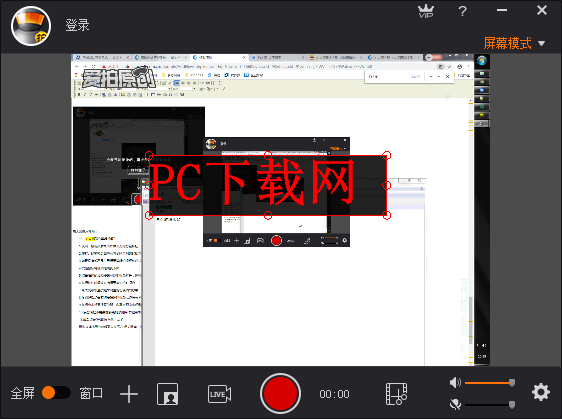Click the 登录 login text
The width and height of the screenshot is (562, 419).
point(77,25)
